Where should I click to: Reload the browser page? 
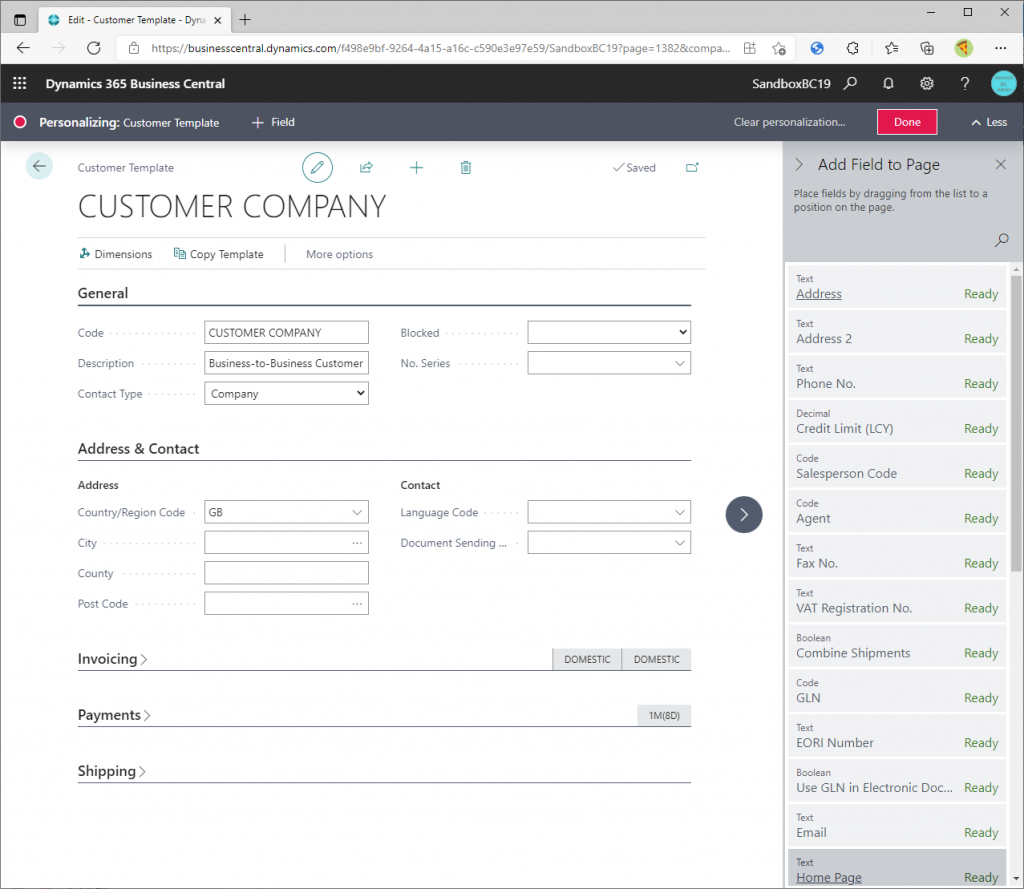(x=94, y=48)
